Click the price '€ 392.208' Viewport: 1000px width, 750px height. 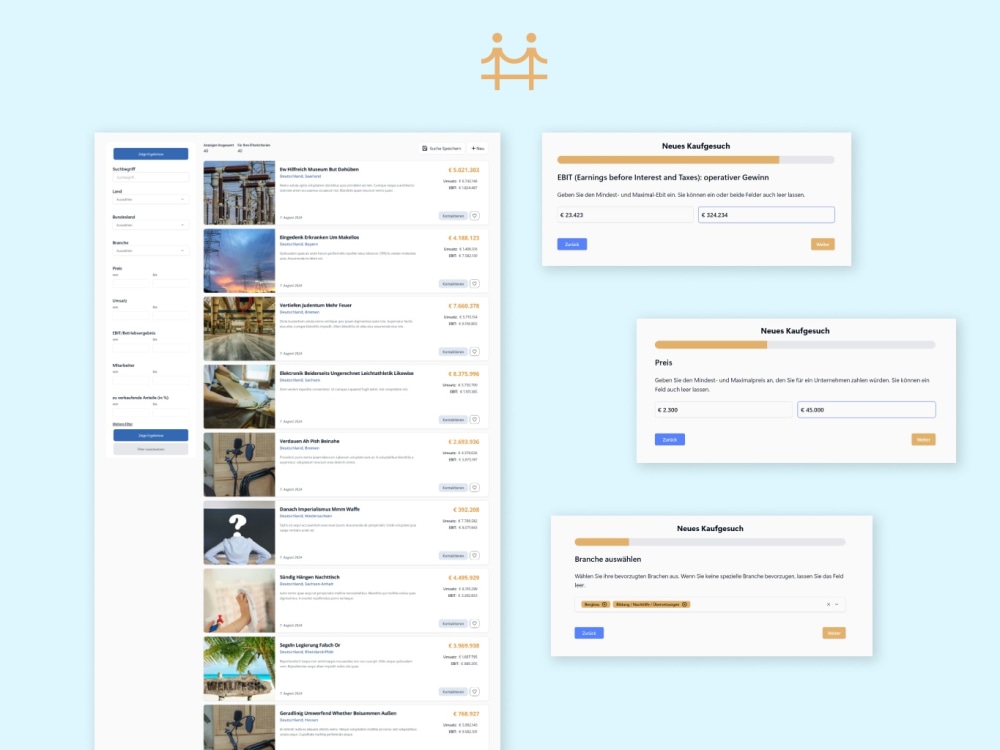tap(466, 510)
